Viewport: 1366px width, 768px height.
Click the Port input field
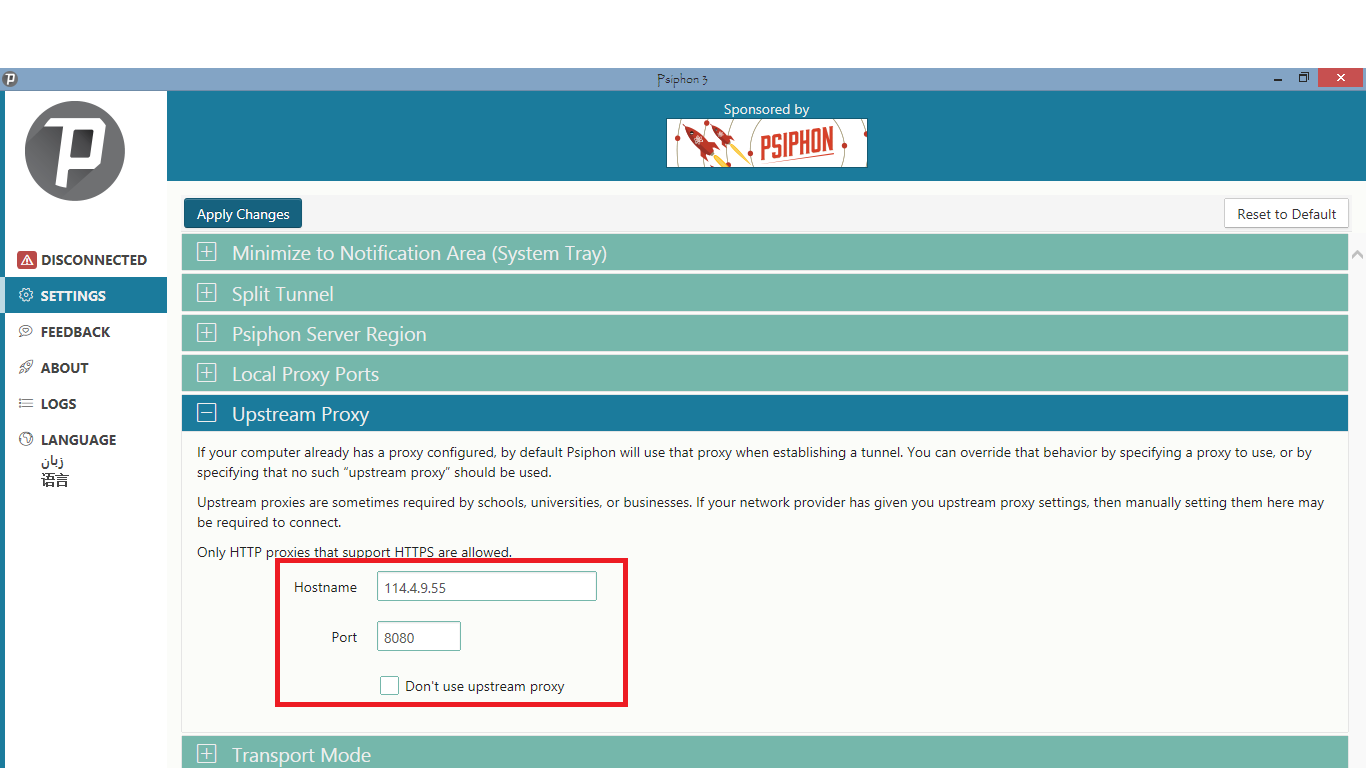[419, 637]
